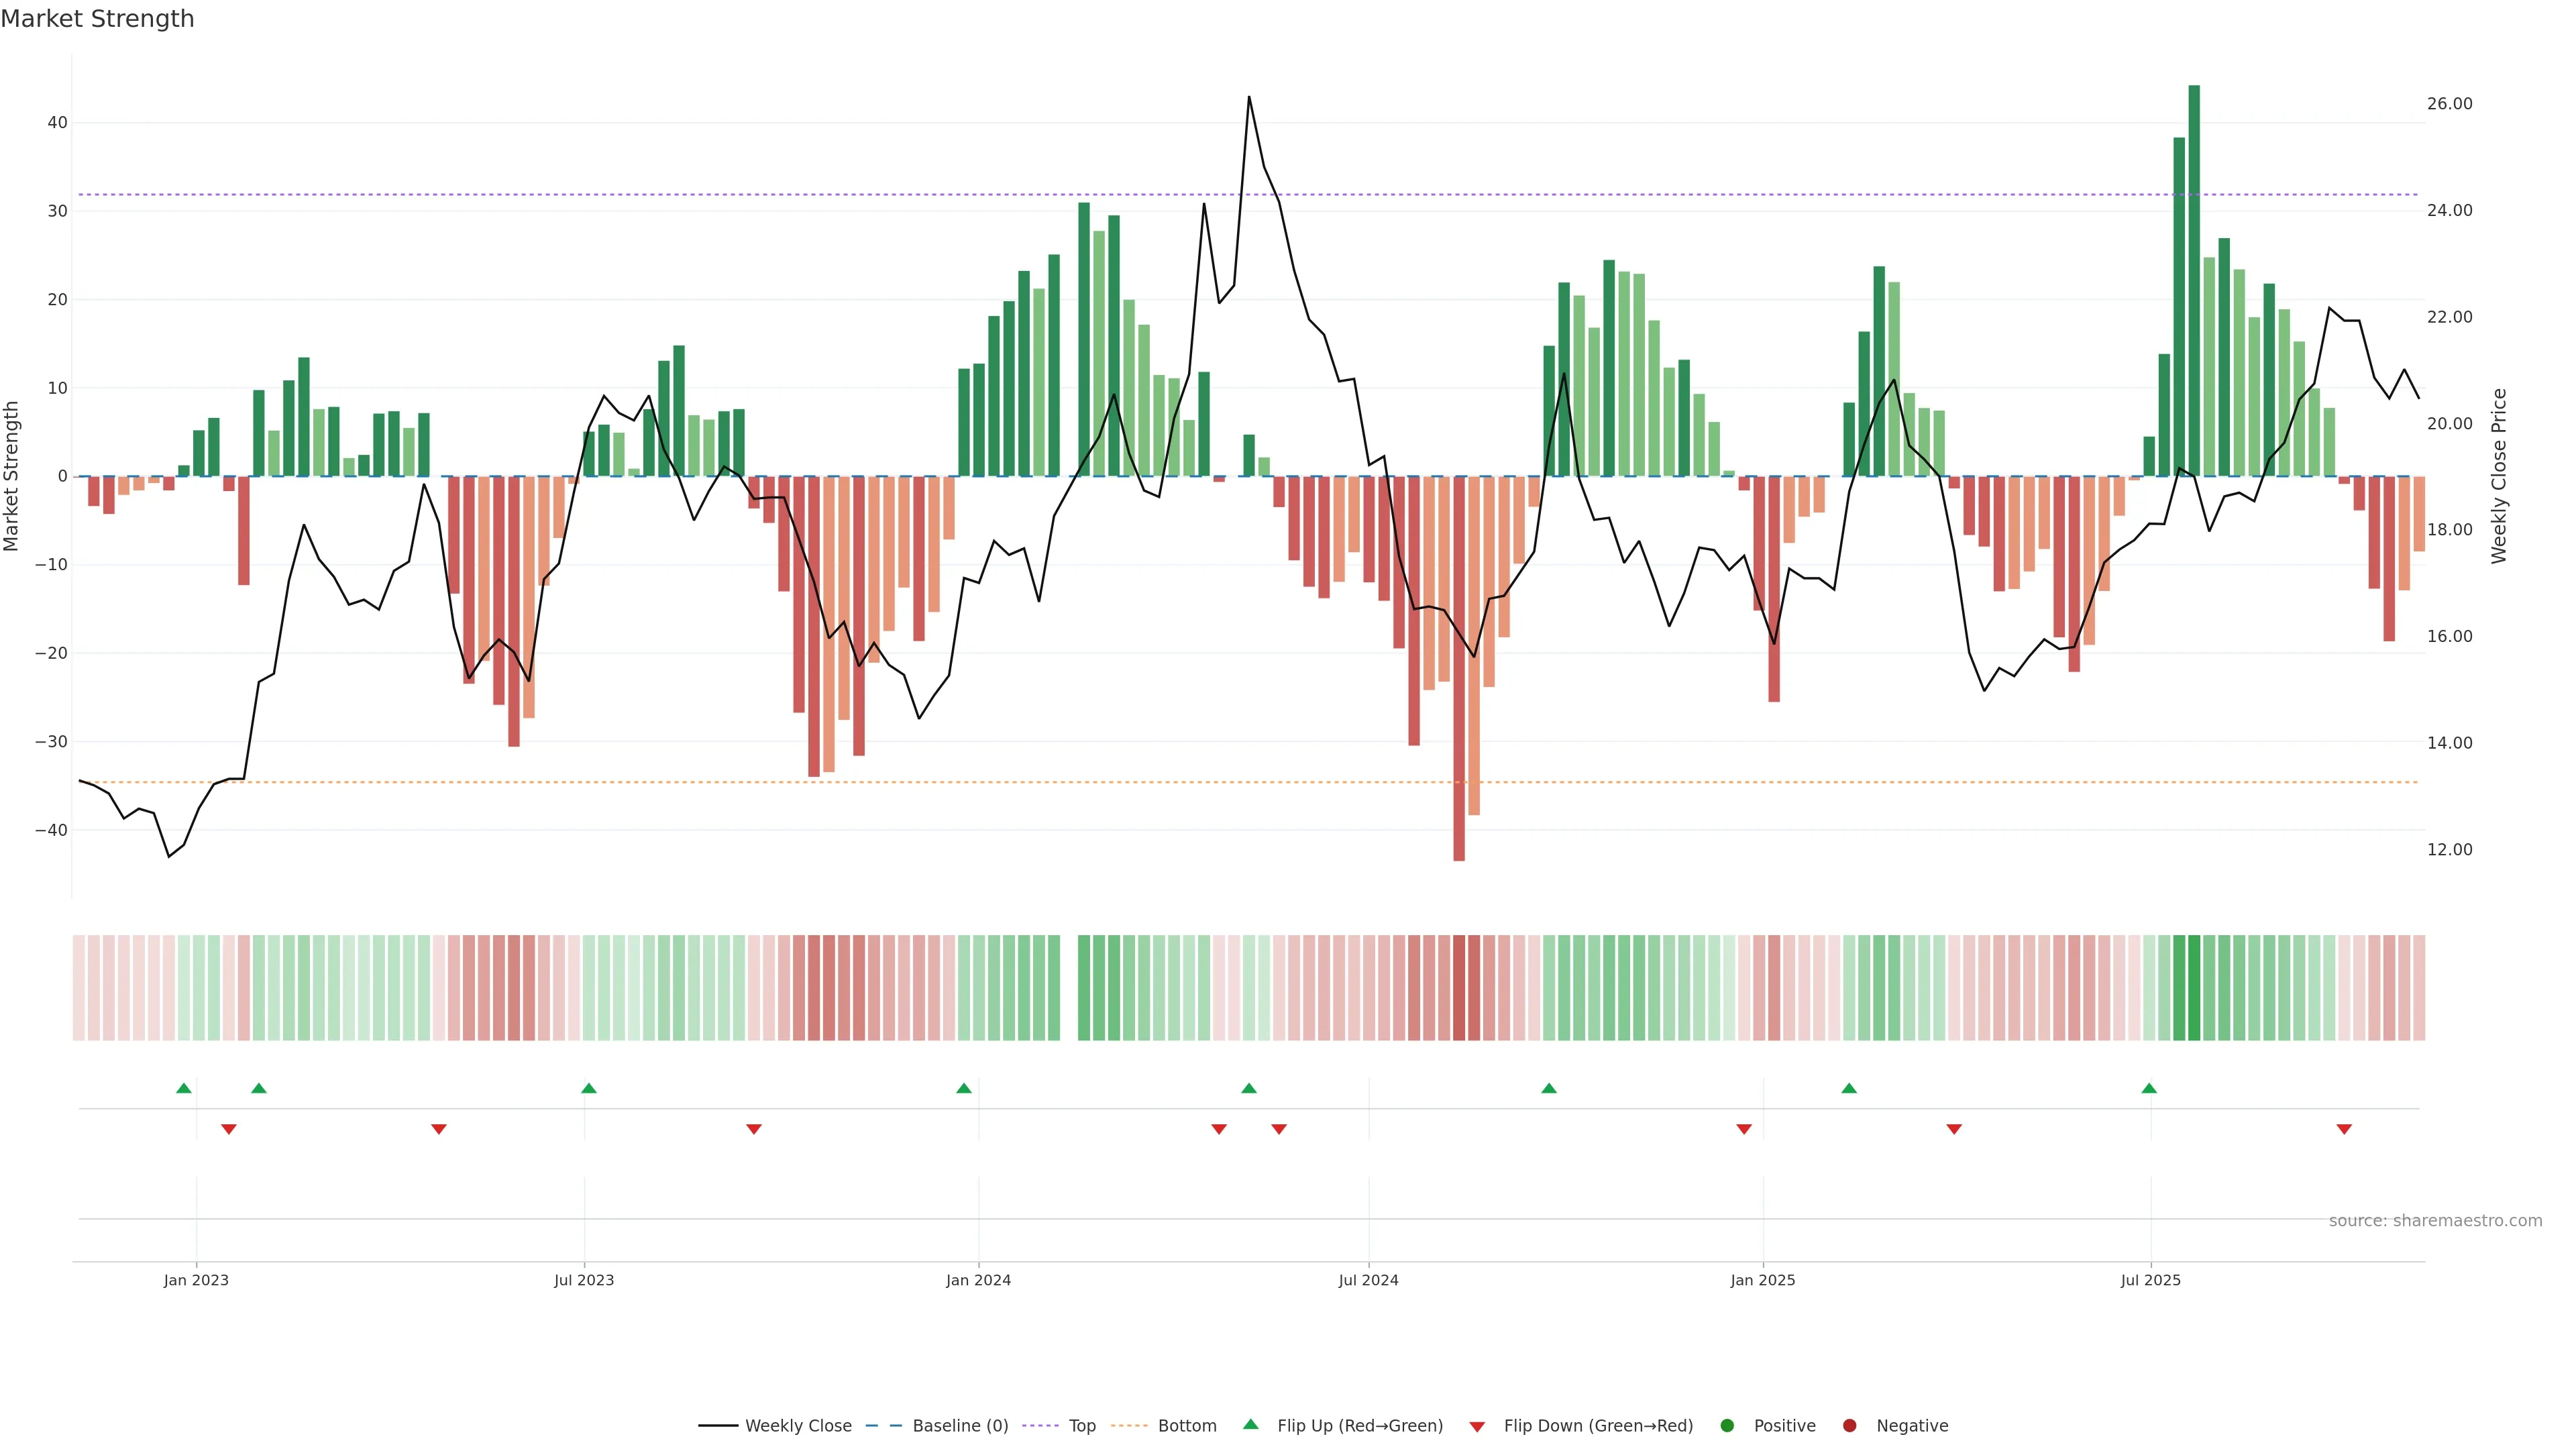
Task: Click the red Negative circle legend icon
Action: [x=1849, y=1425]
